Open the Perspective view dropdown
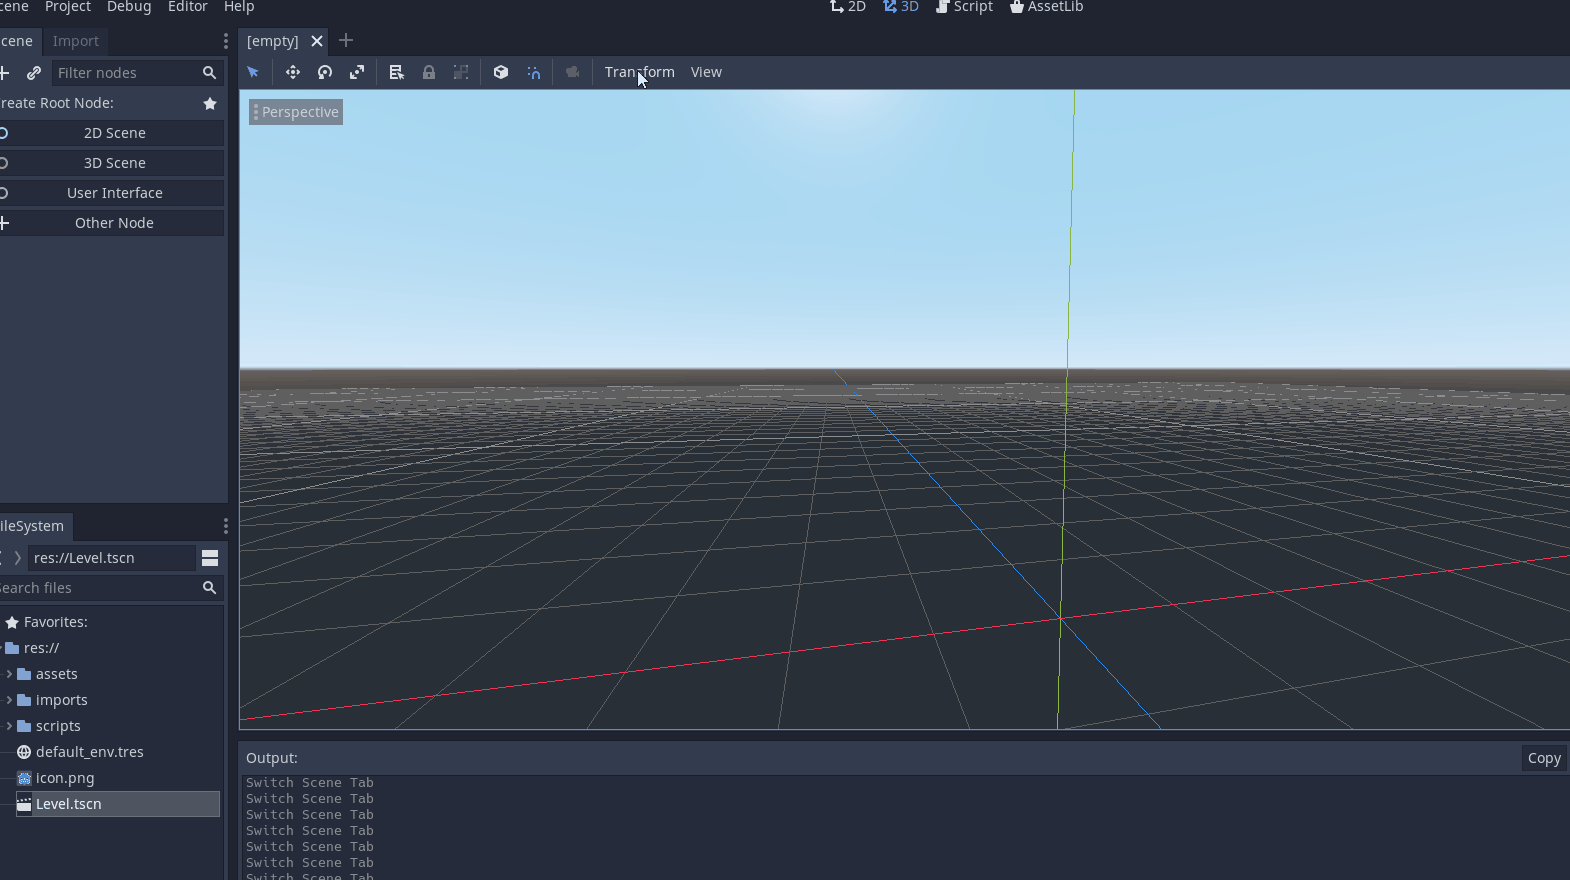This screenshot has width=1570, height=880. pos(296,112)
